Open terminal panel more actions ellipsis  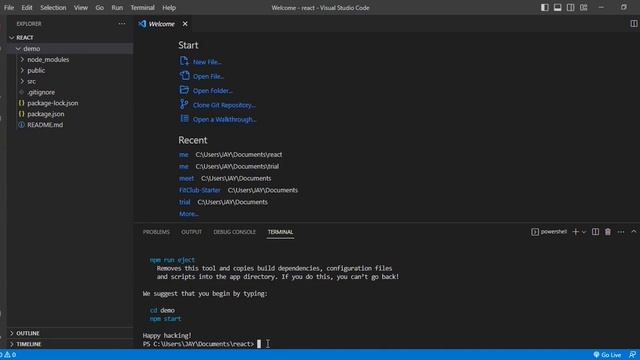pyautogui.click(x=621, y=232)
